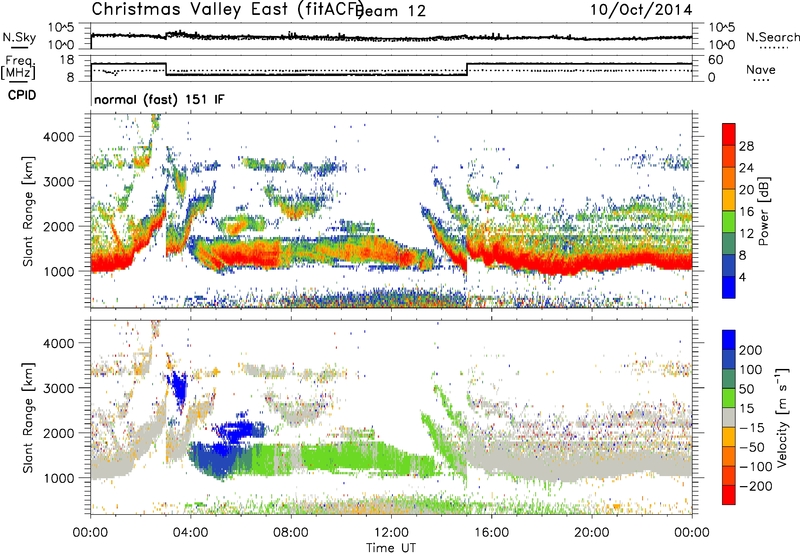The width and height of the screenshot is (800, 554).
Task: Pick Velocity colorbar yellow segment between -50 and -15
Action: [x=729, y=437]
